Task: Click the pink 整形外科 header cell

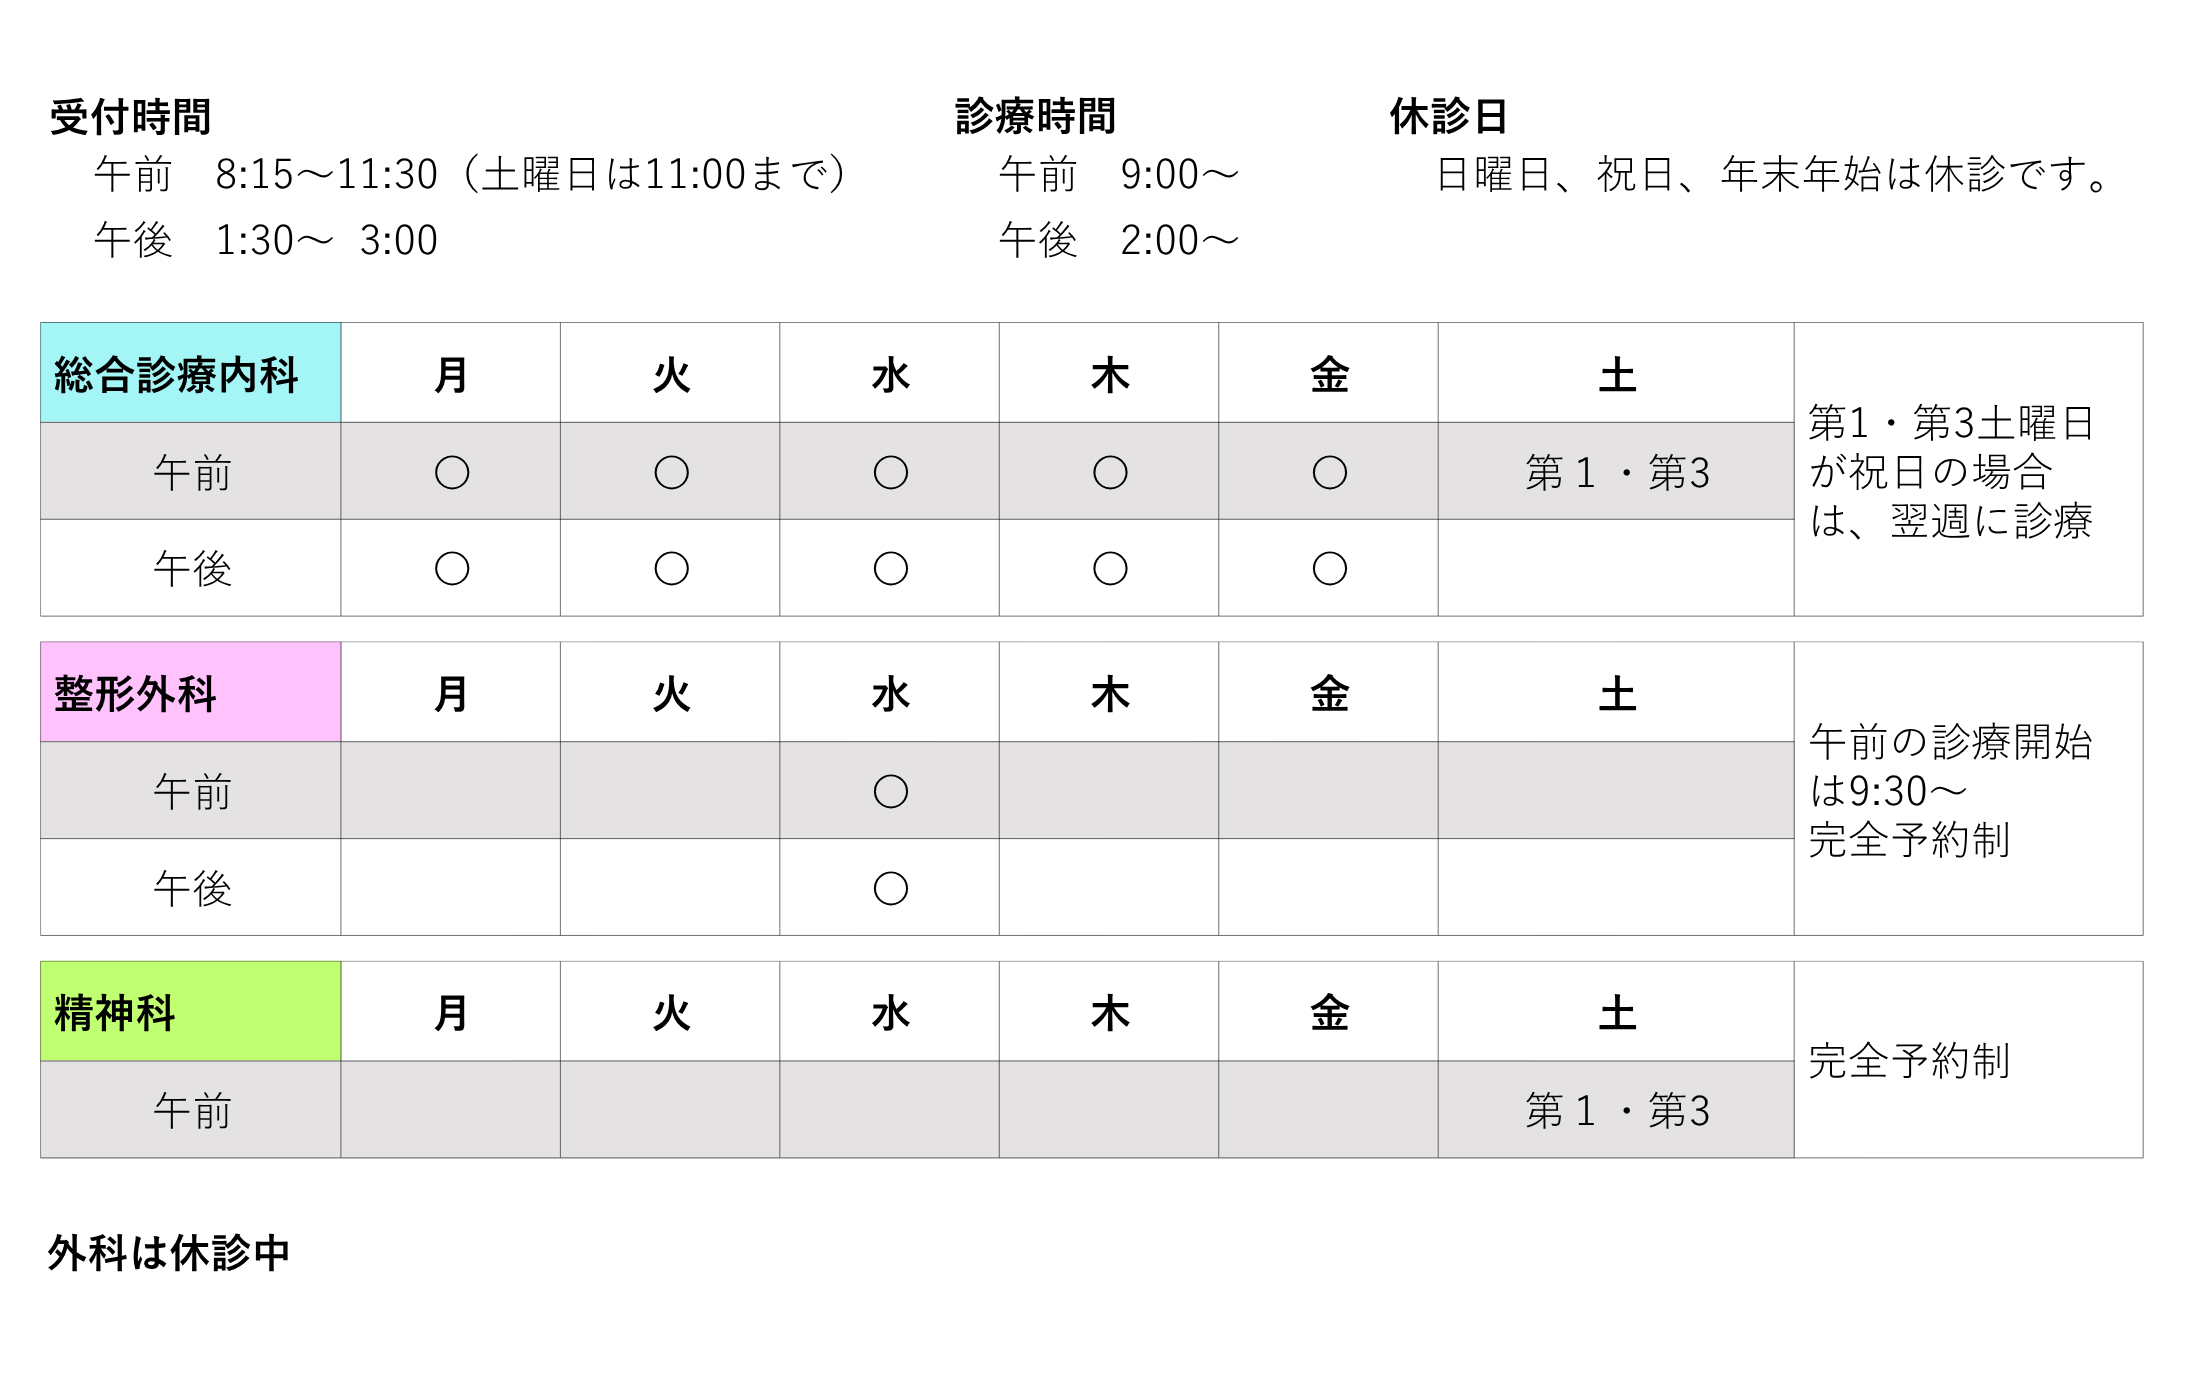Action: (189, 693)
